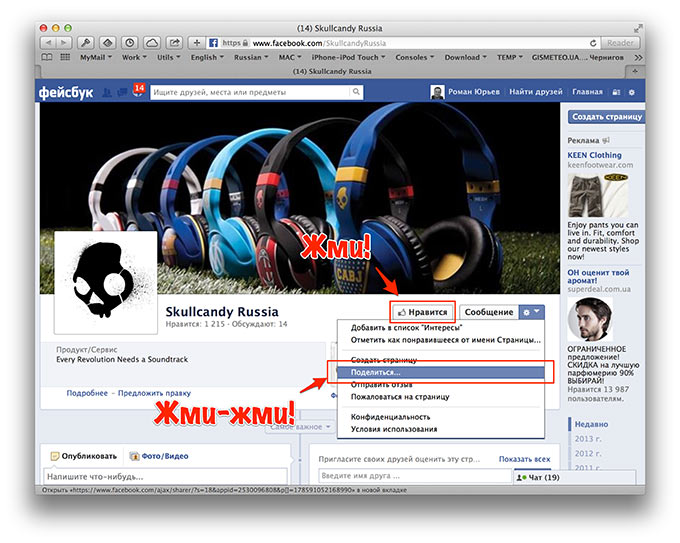Open the privacy shortcuts lock icon
The width and height of the screenshot is (680, 543).
[x=616, y=92]
